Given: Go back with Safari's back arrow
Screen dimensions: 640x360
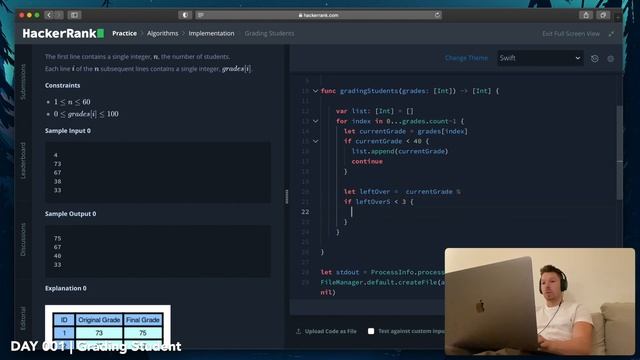Looking at the screenshot, I should click(x=49, y=15).
